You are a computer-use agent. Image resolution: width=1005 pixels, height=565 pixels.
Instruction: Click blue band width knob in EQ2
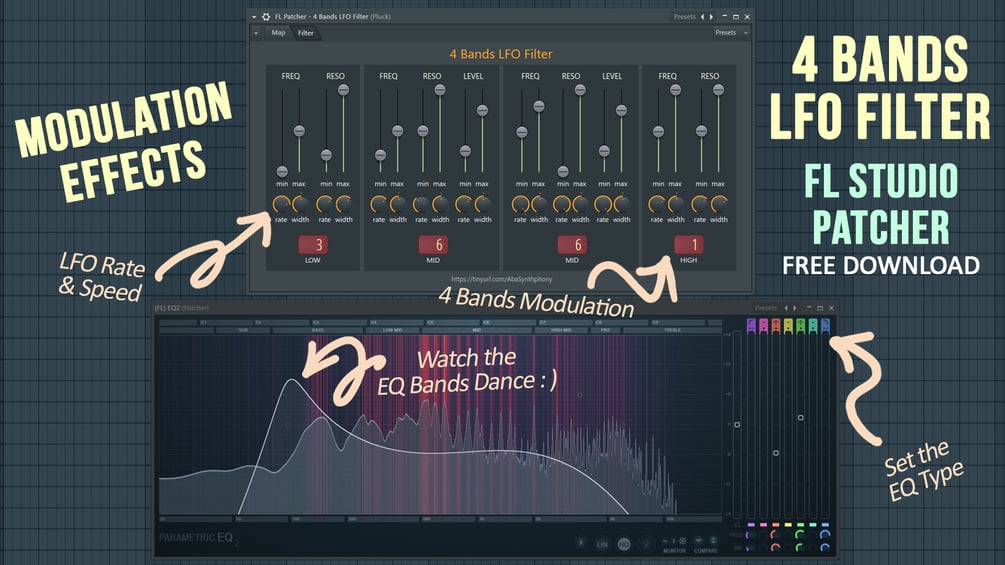click(x=826, y=548)
